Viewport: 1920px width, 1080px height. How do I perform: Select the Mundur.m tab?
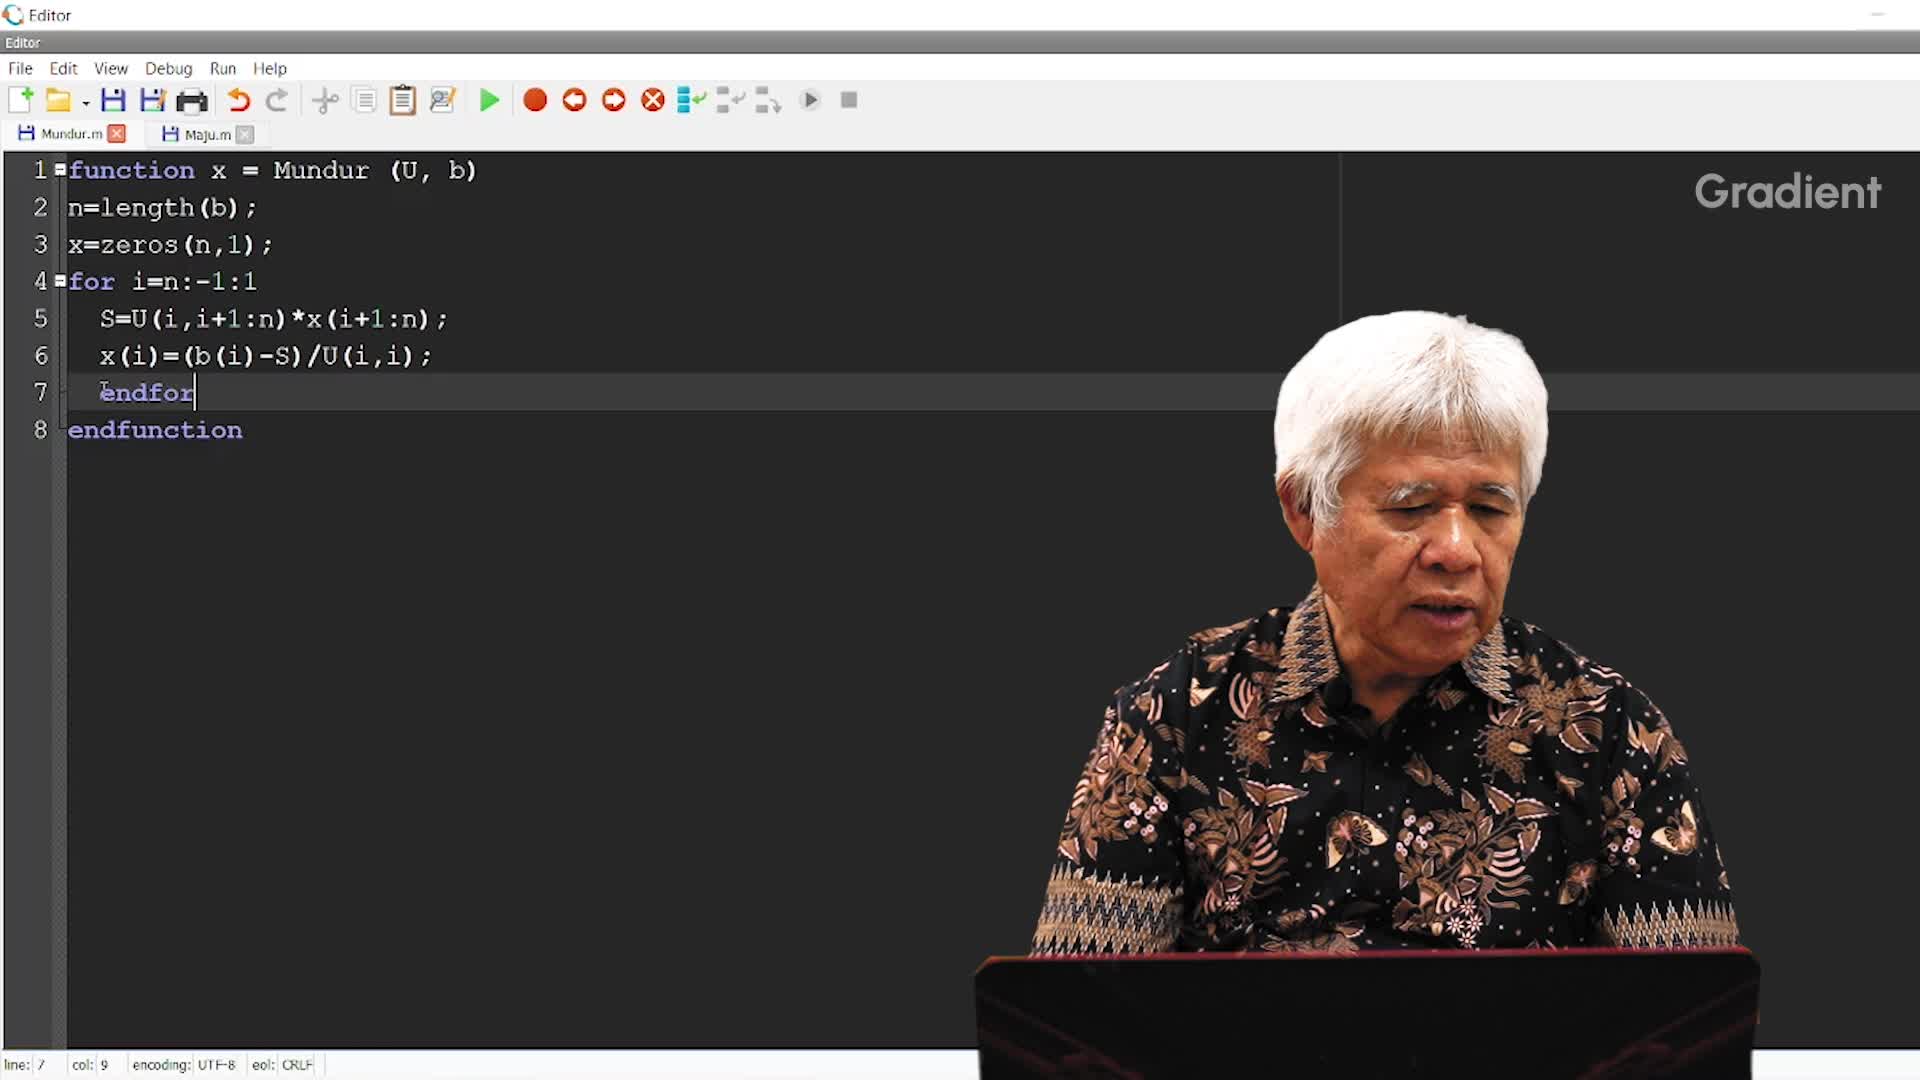[x=70, y=133]
